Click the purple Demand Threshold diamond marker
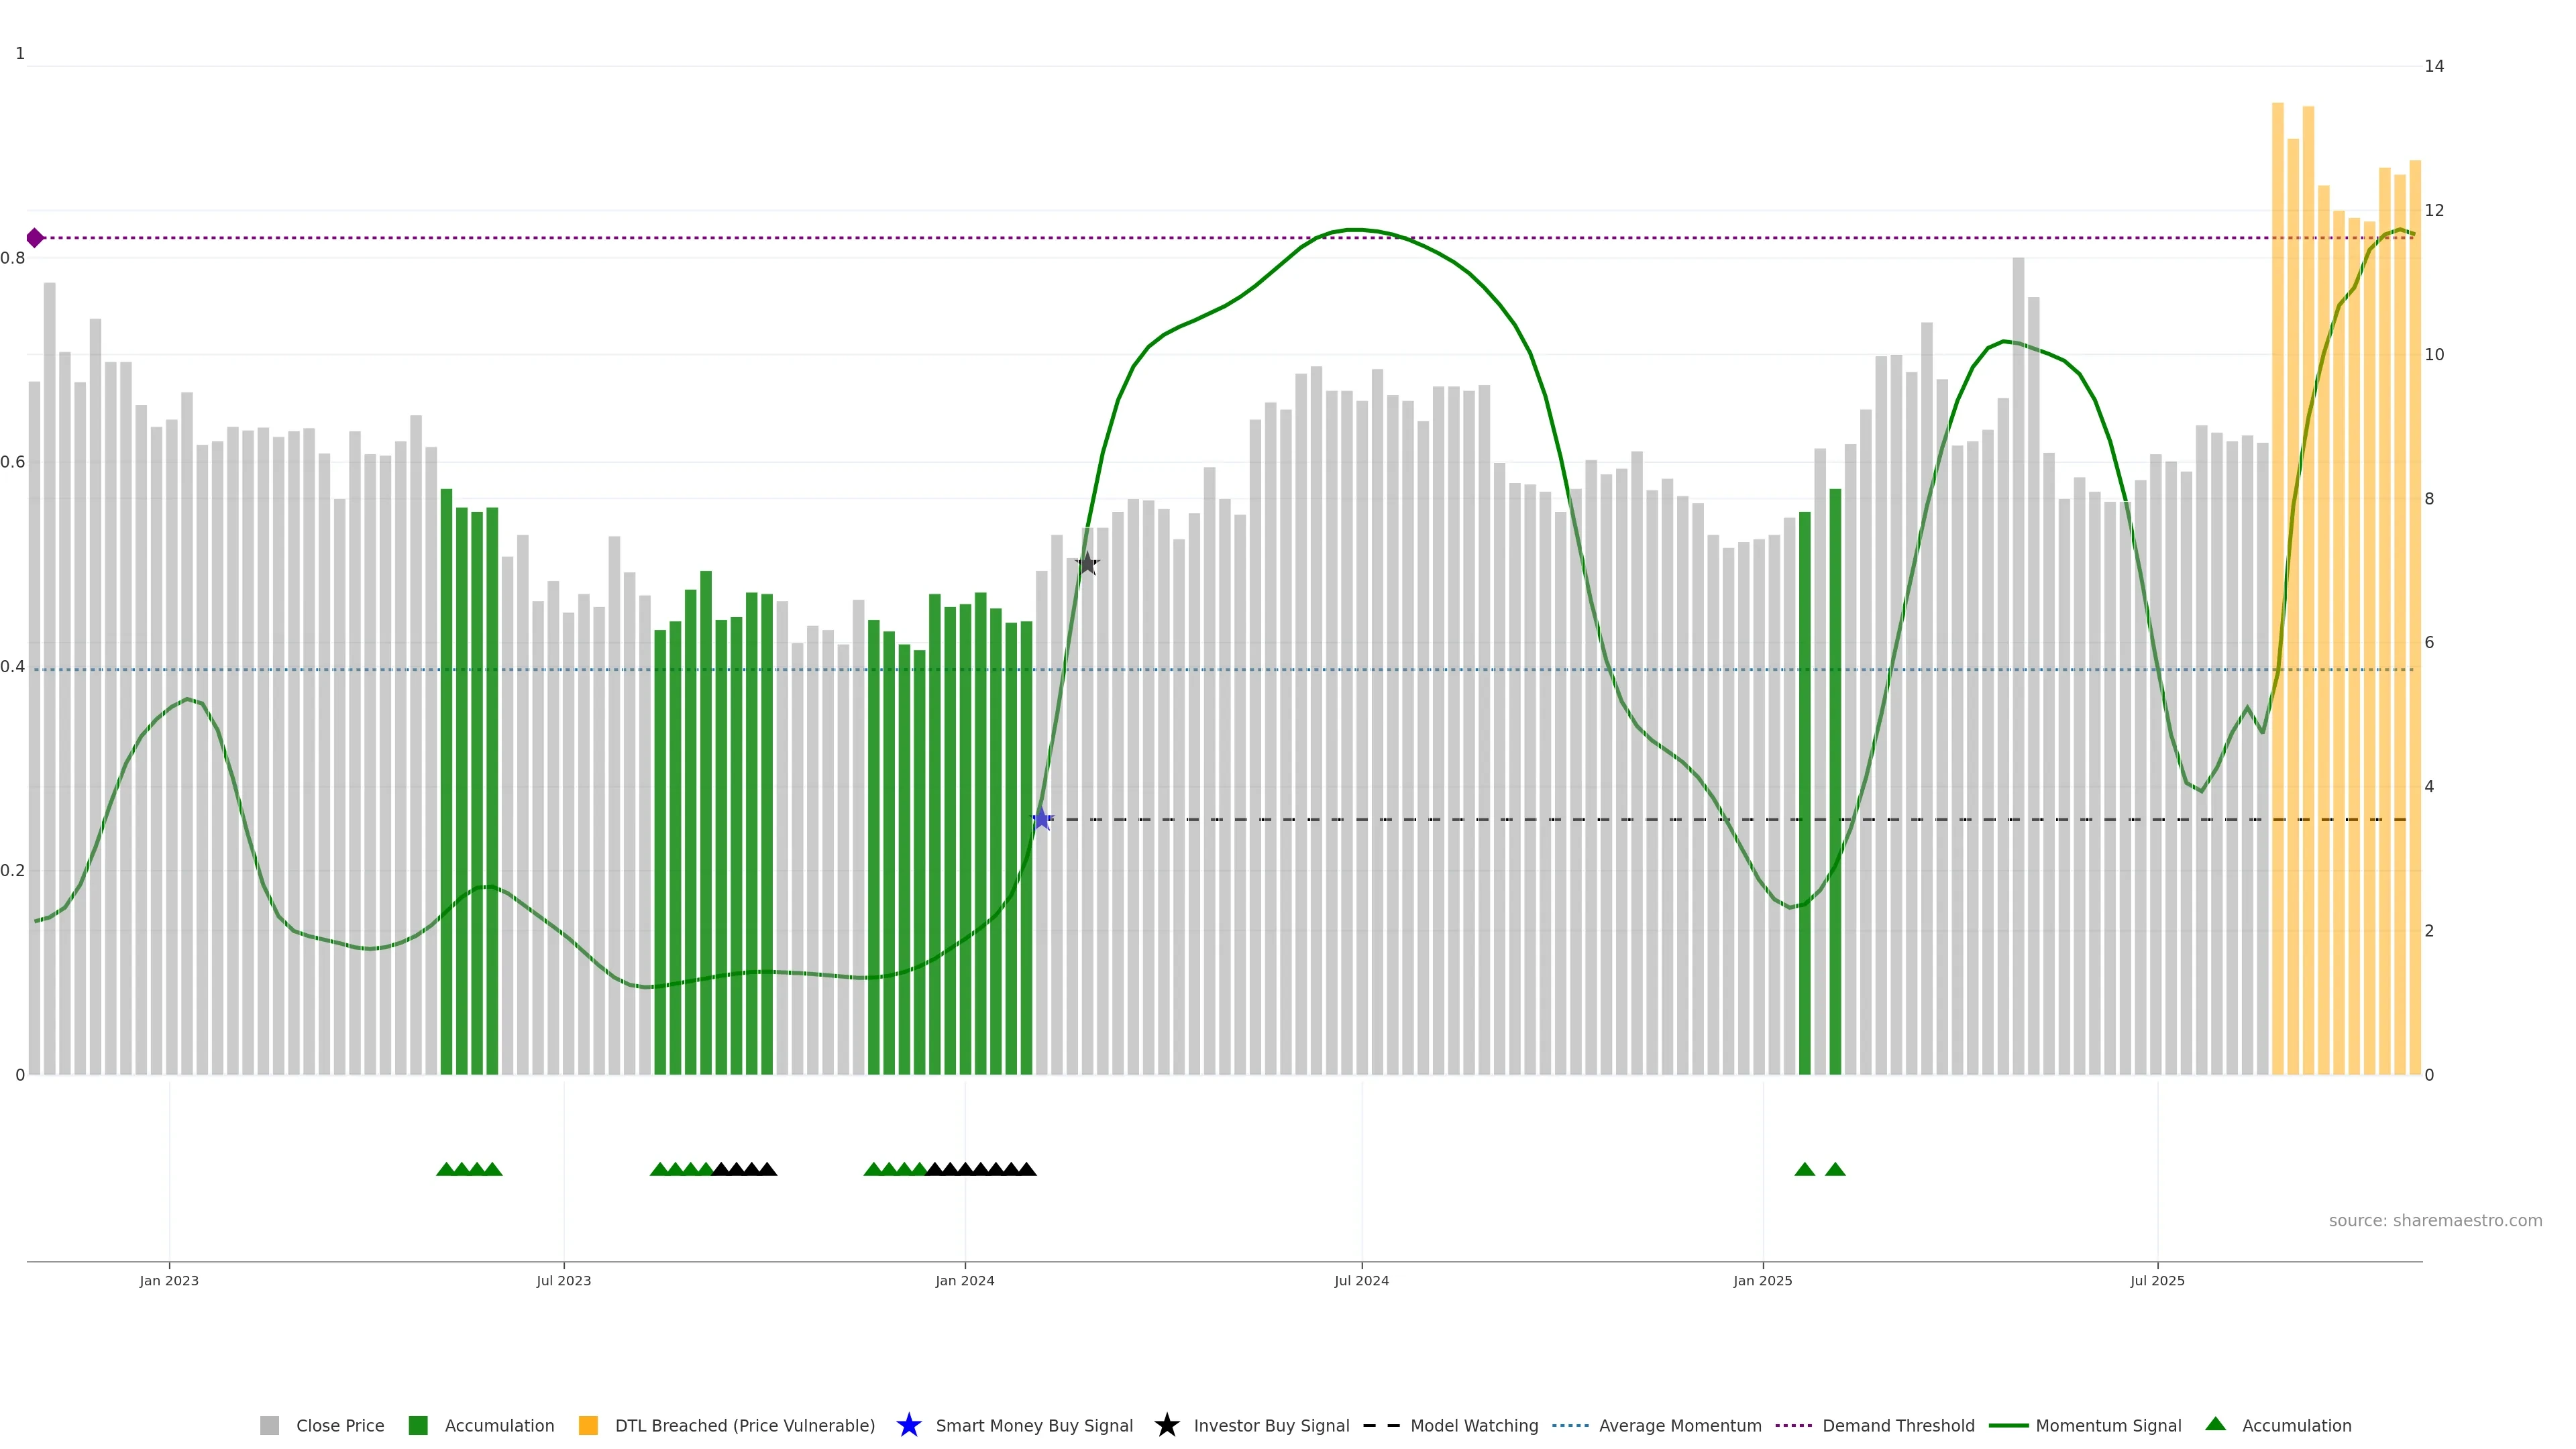This screenshot has height=1449, width=2576. point(35,238)
